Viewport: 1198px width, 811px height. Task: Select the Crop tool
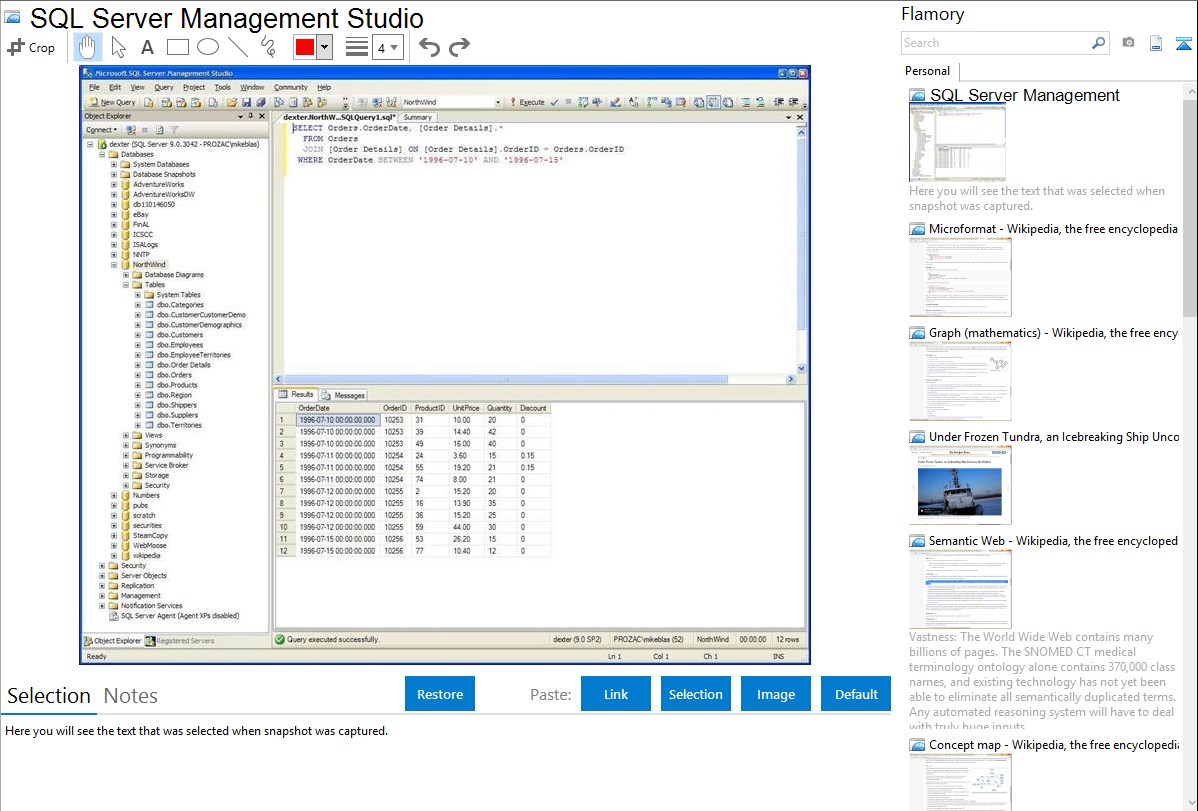(31, 47)
